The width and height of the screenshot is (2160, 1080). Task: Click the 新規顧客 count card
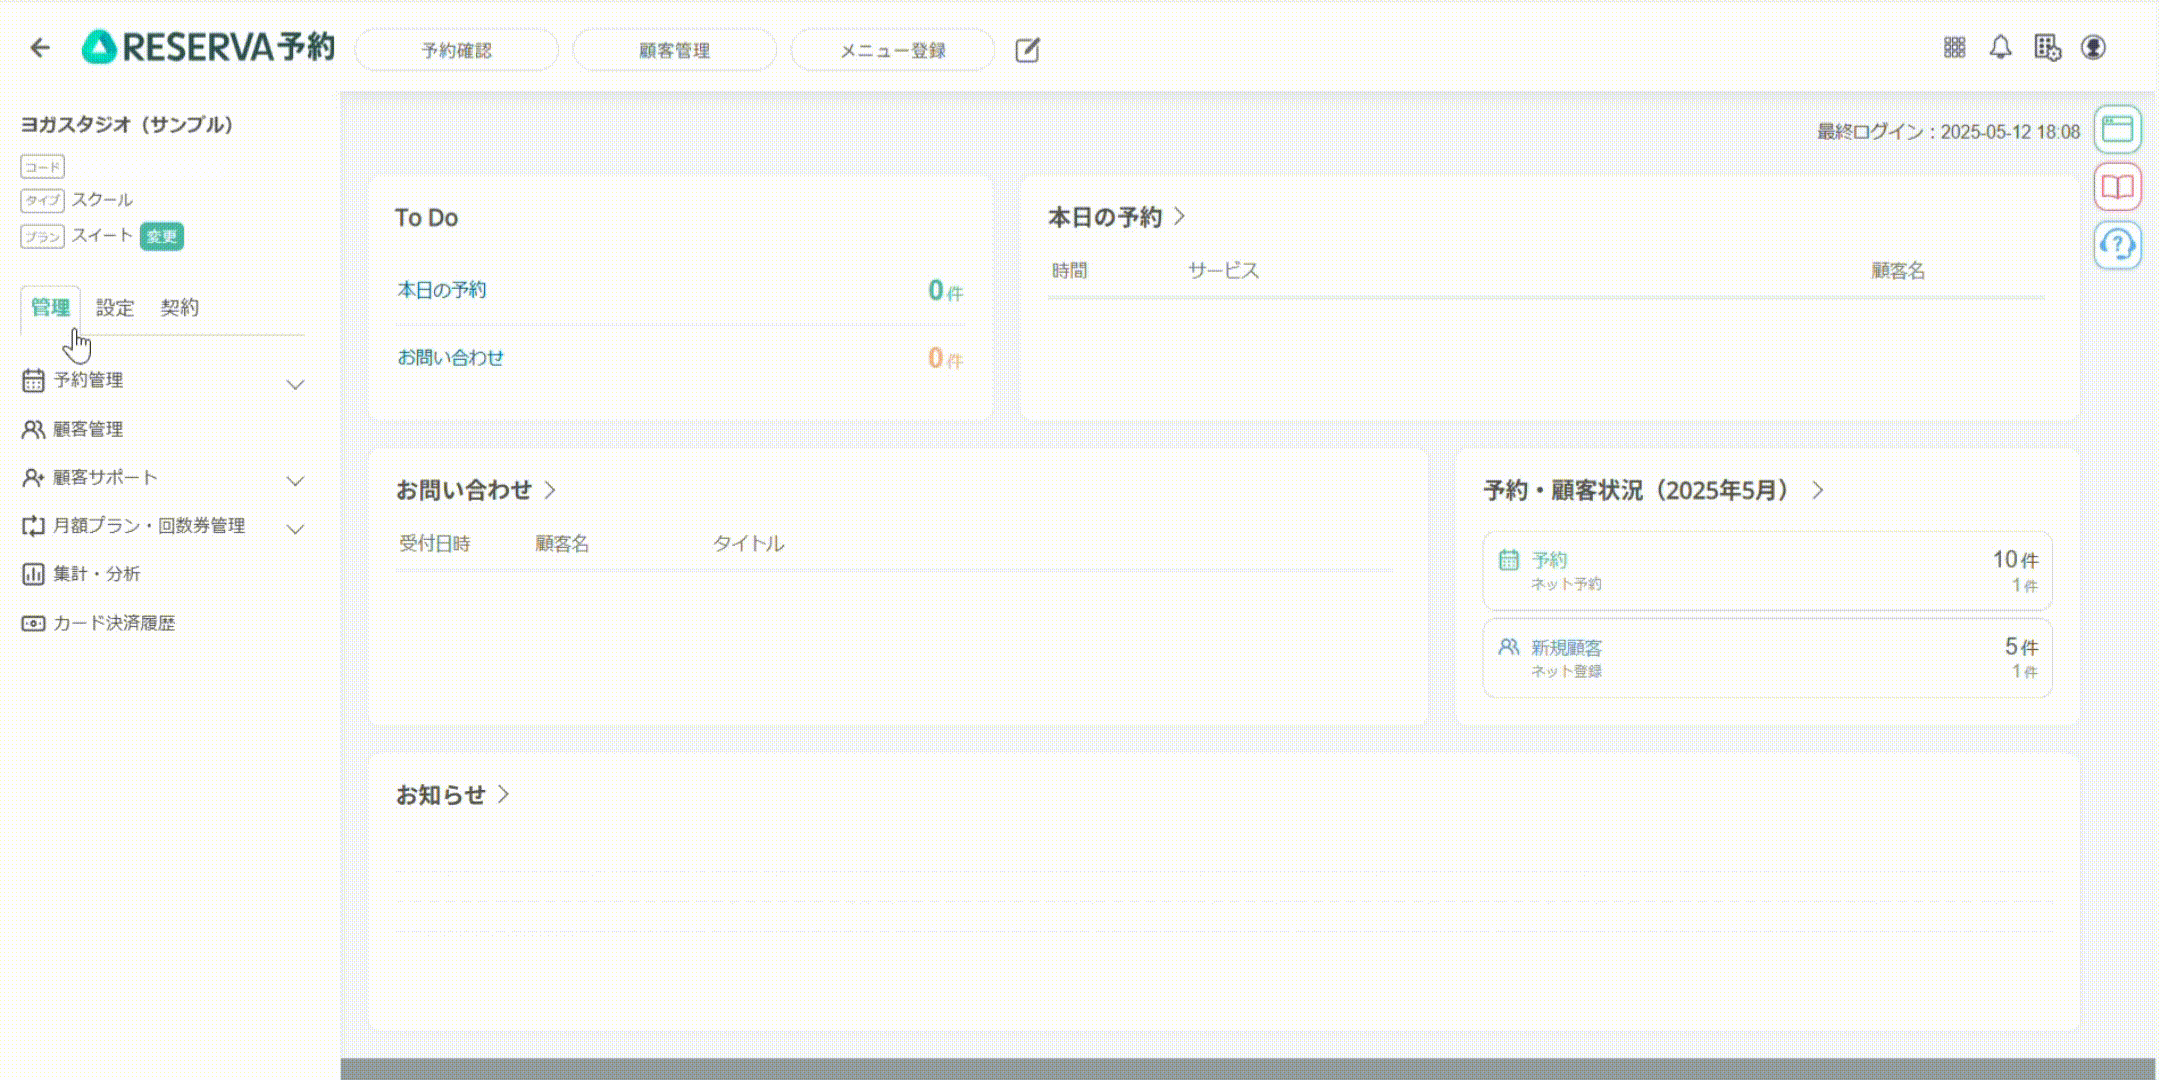click(1767, 658)
